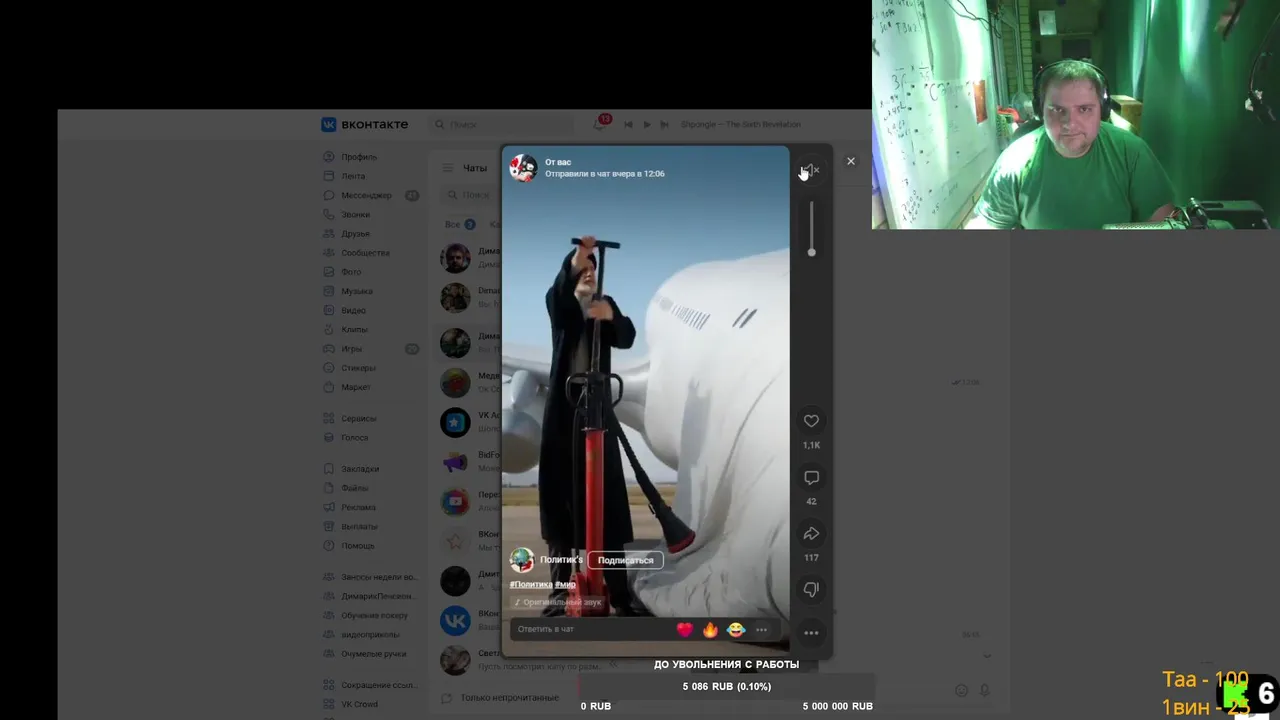Subscribe via the Подписаться button

click(625, 560)
